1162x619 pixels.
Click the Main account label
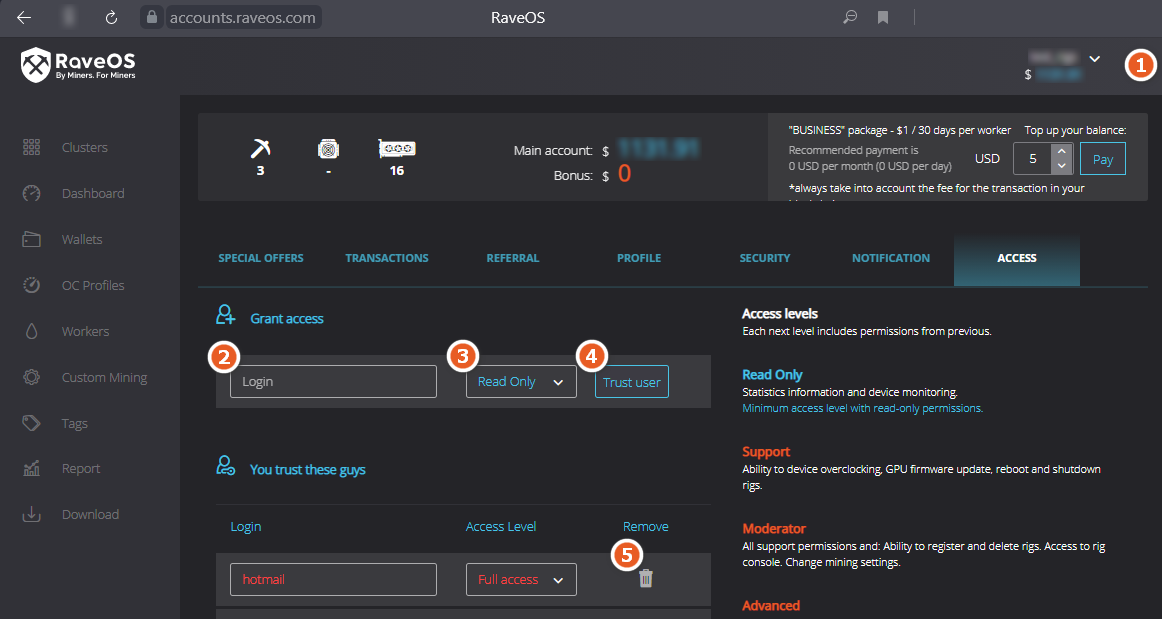[553, 150]
